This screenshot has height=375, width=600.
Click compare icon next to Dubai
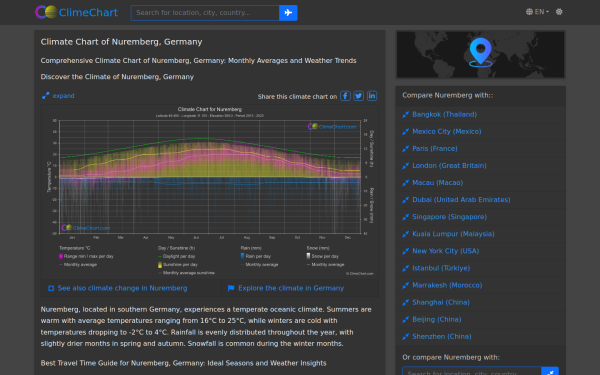click(x=406, y=200)
